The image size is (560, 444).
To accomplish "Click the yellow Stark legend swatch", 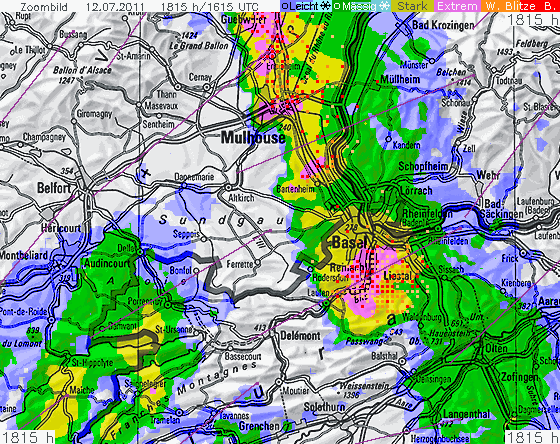I will click(x=412, y=6).
